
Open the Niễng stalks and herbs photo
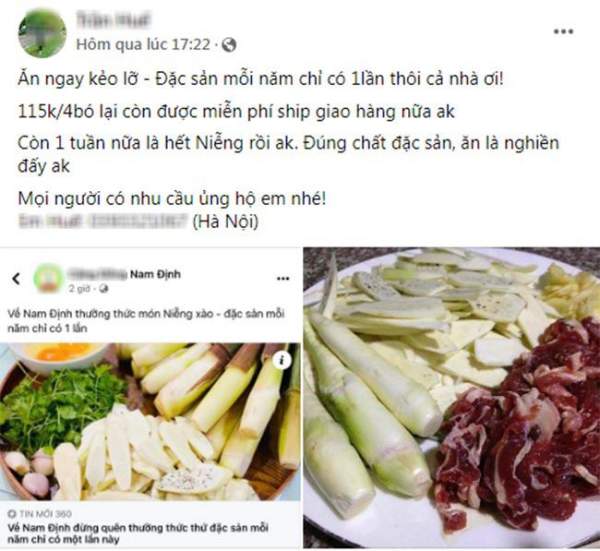tap(150, 422)
